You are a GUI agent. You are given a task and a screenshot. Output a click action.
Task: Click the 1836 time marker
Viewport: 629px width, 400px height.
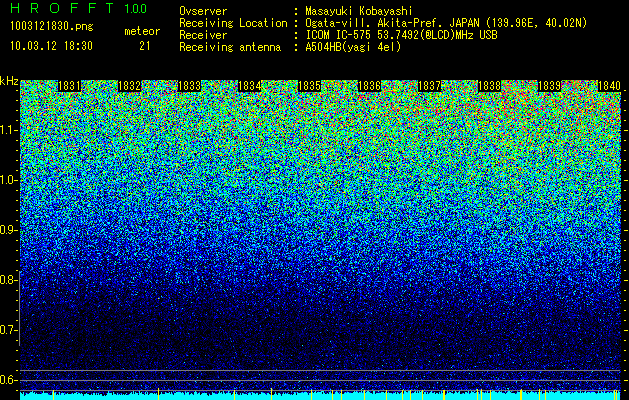pyautogui.click(x=369, y=86)
